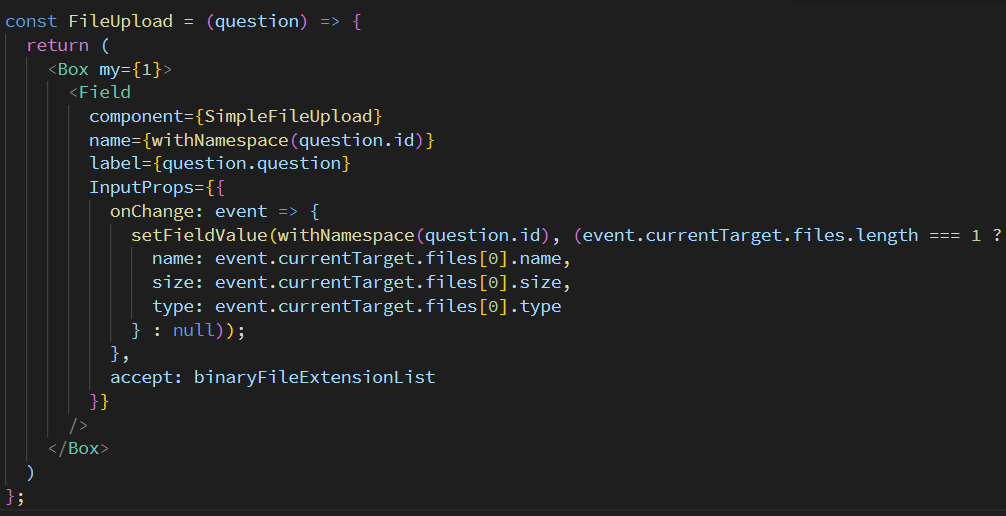The height and width of the screenshot is (516, 1006).
Task: Click the 'label' attribute name
Action: [x=115, y=164]
